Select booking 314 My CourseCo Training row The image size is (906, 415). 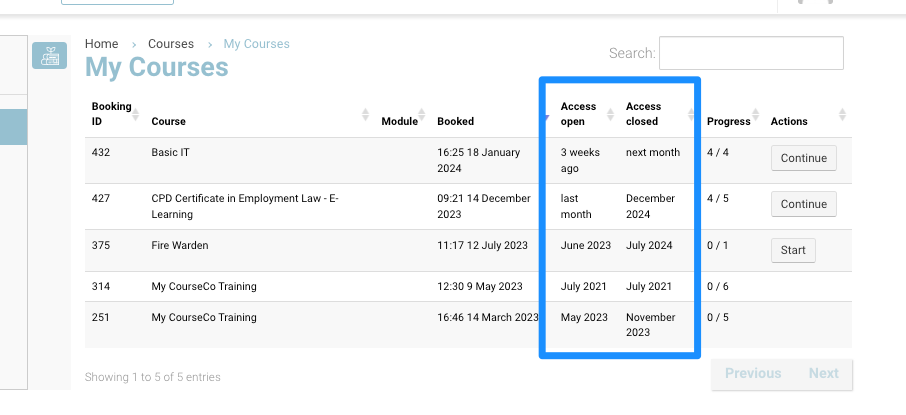tap(204, 286)
